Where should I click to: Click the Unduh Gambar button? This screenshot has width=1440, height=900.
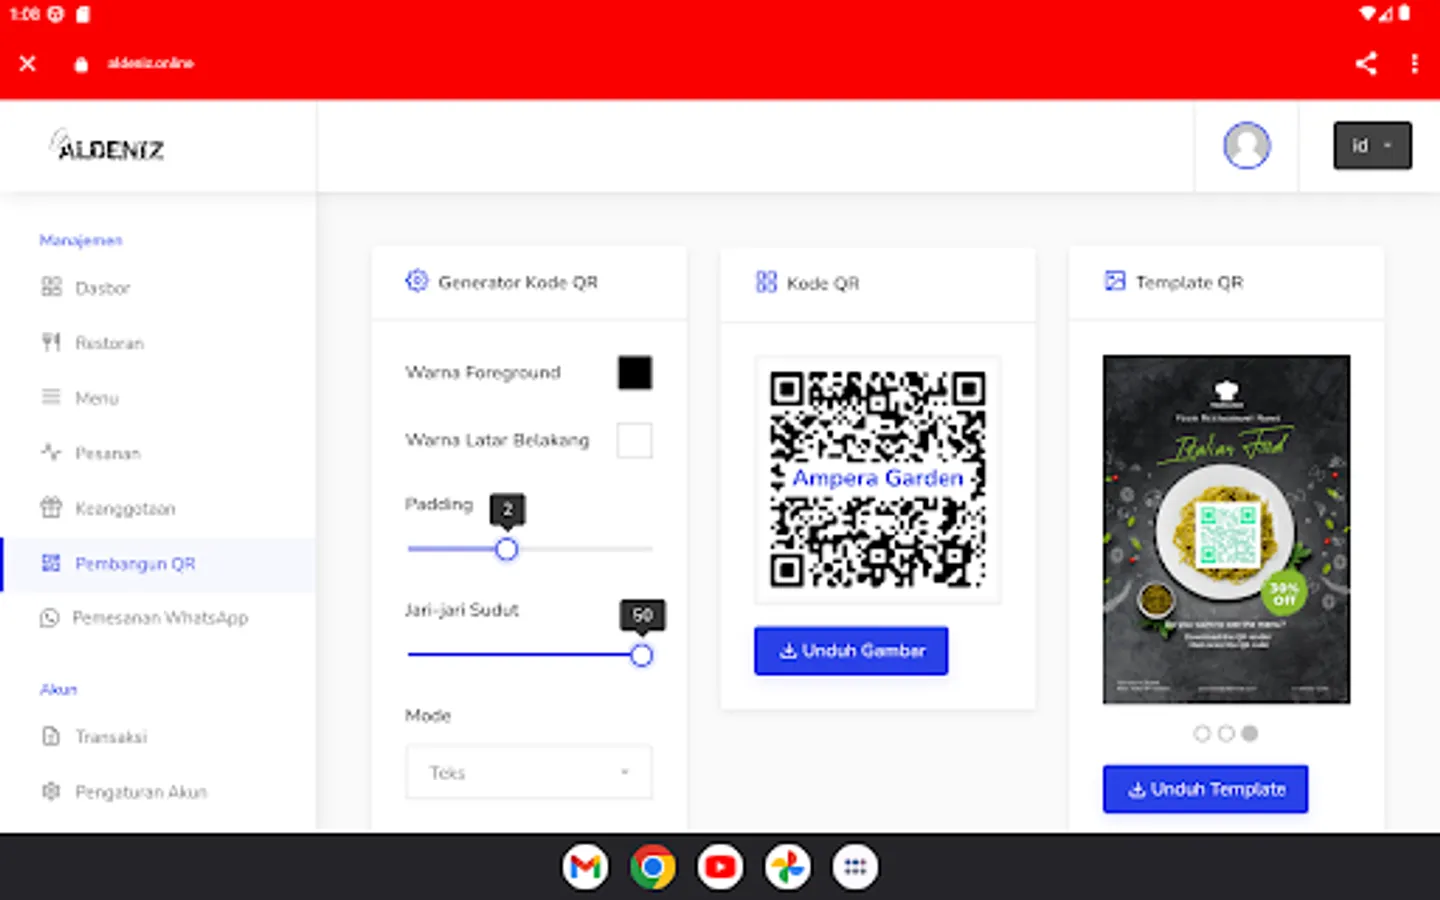point(851,651)
